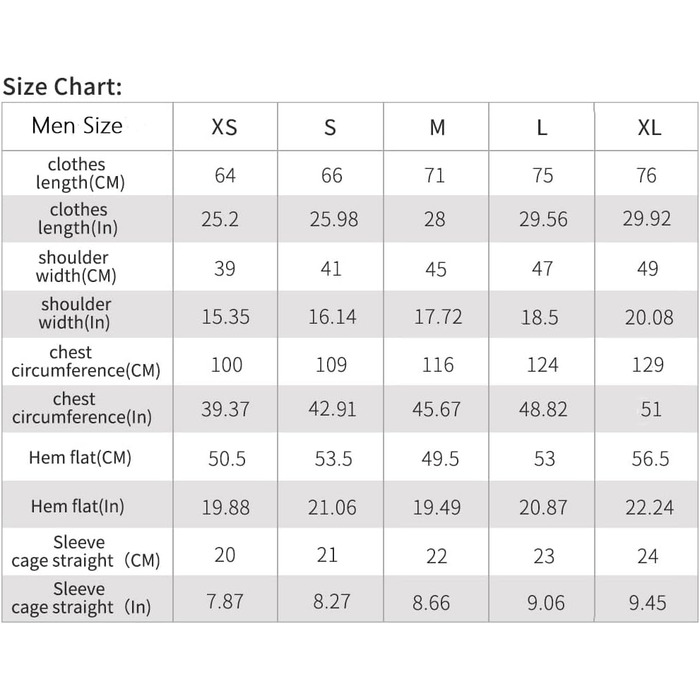Select the 76 clothes length XL cell
This screenshot has width=700, height=700.
647,175
